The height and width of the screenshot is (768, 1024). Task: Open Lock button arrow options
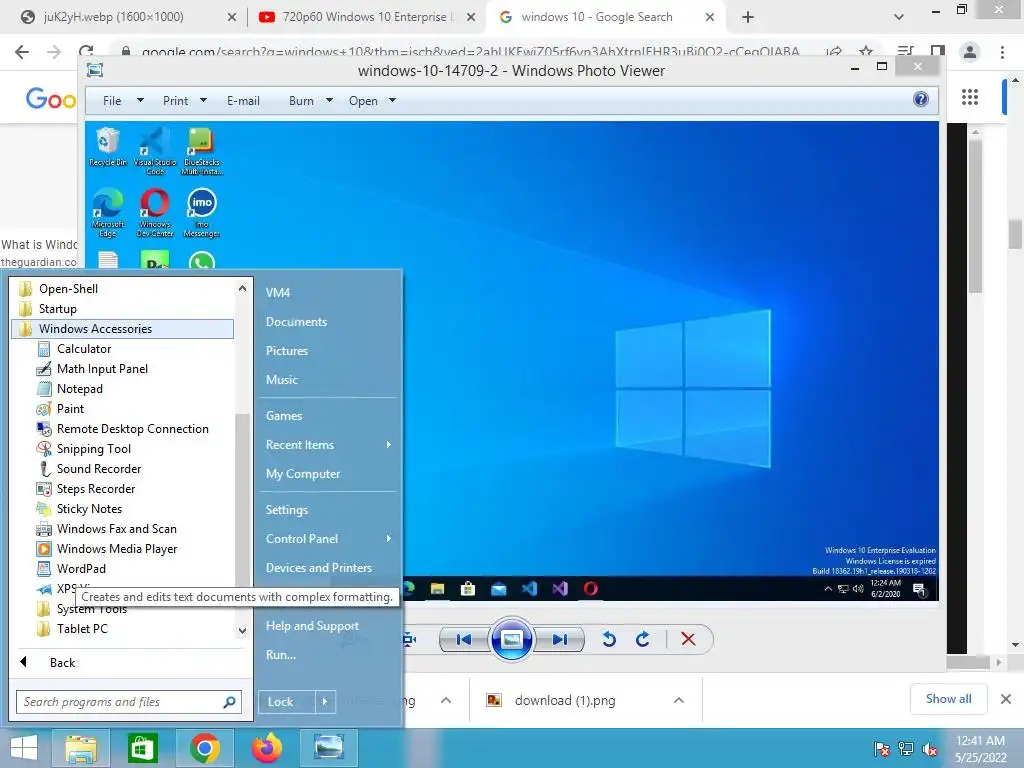(325, 702)
